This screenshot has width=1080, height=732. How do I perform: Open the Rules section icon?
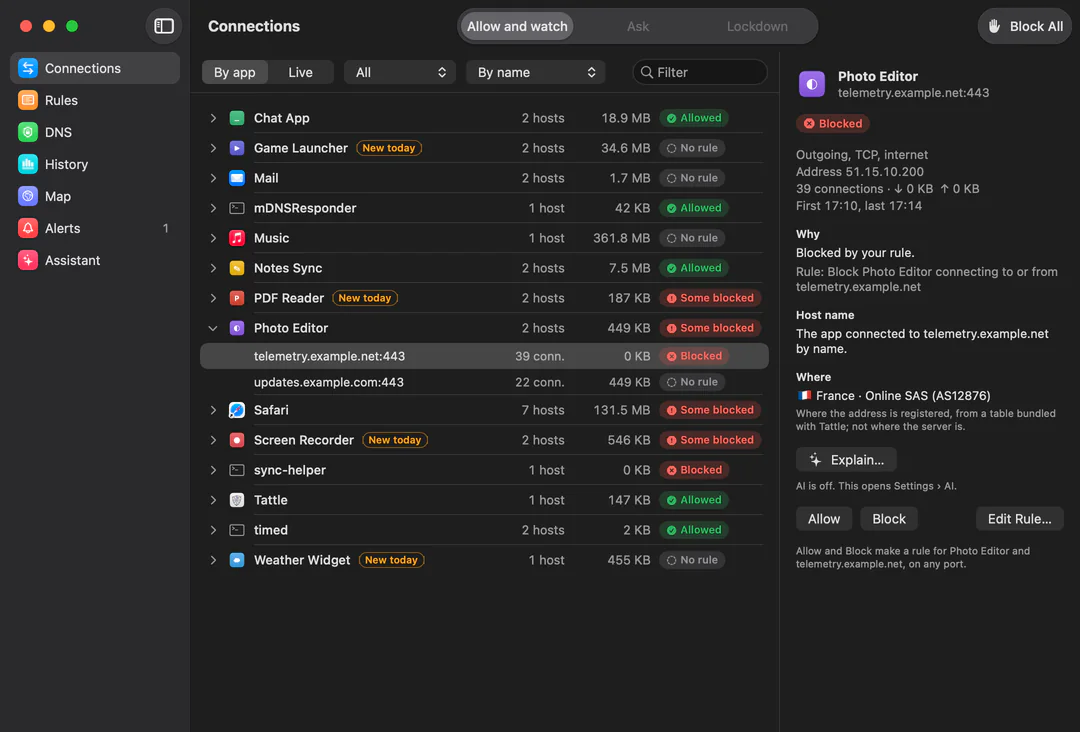point(28,100)
